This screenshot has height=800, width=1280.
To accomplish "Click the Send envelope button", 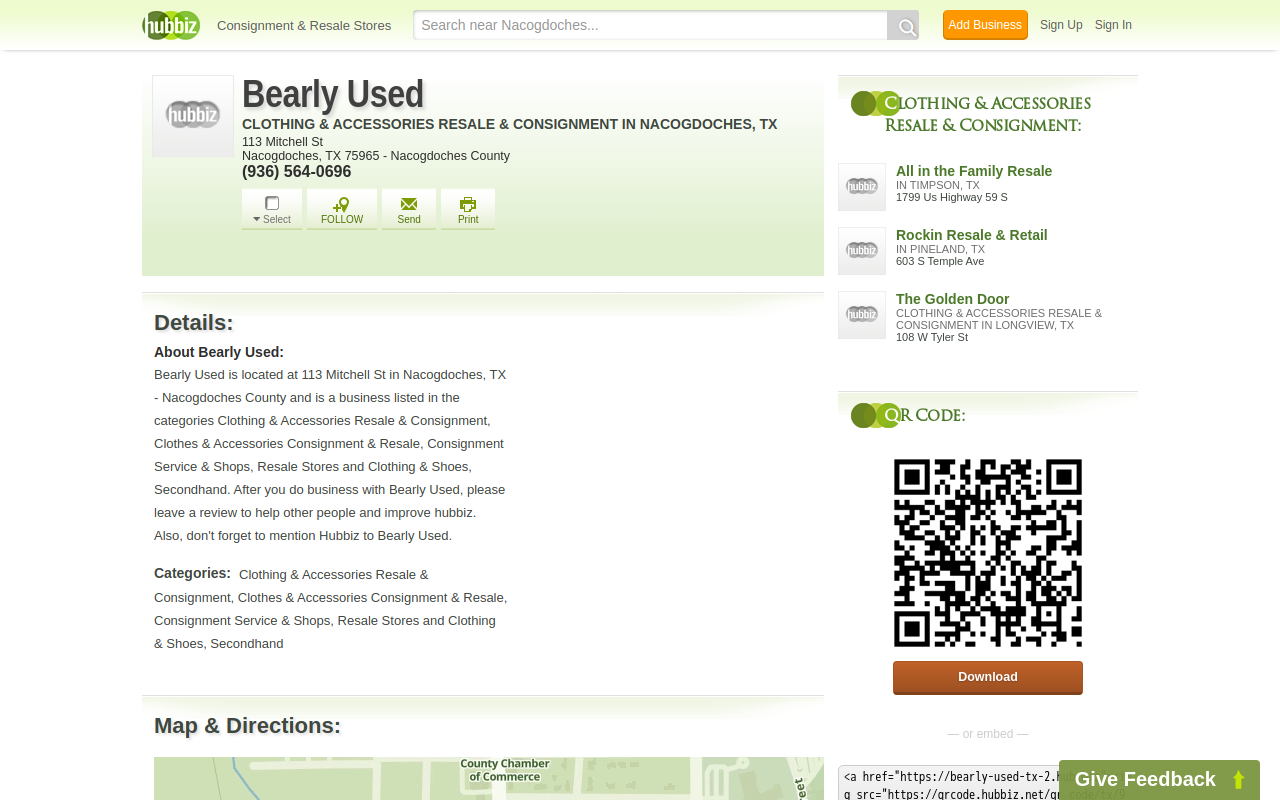I will pos(409,209).
